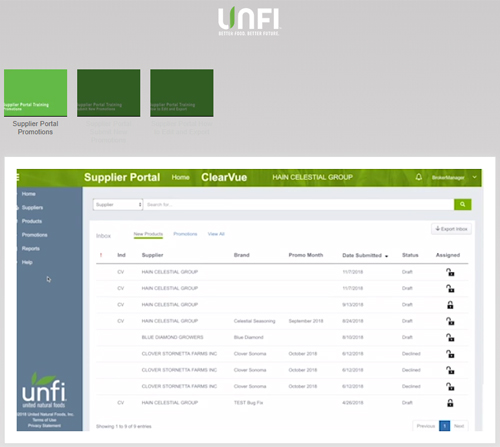The image size is (500, 447).
Task: Sort by the Promo Month column header
Action: click(x=306, y=255)
